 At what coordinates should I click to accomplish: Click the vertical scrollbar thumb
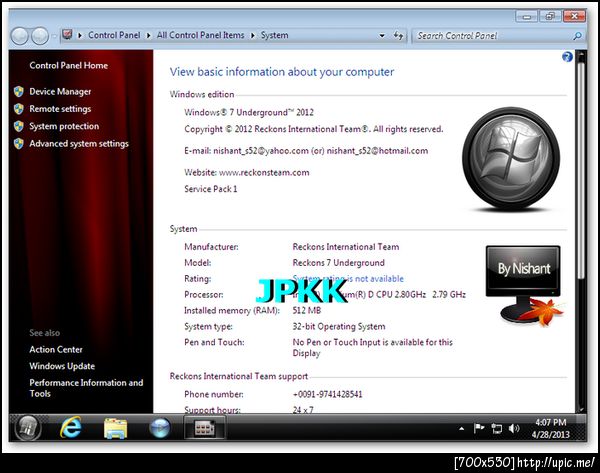(x=581, y=170)
